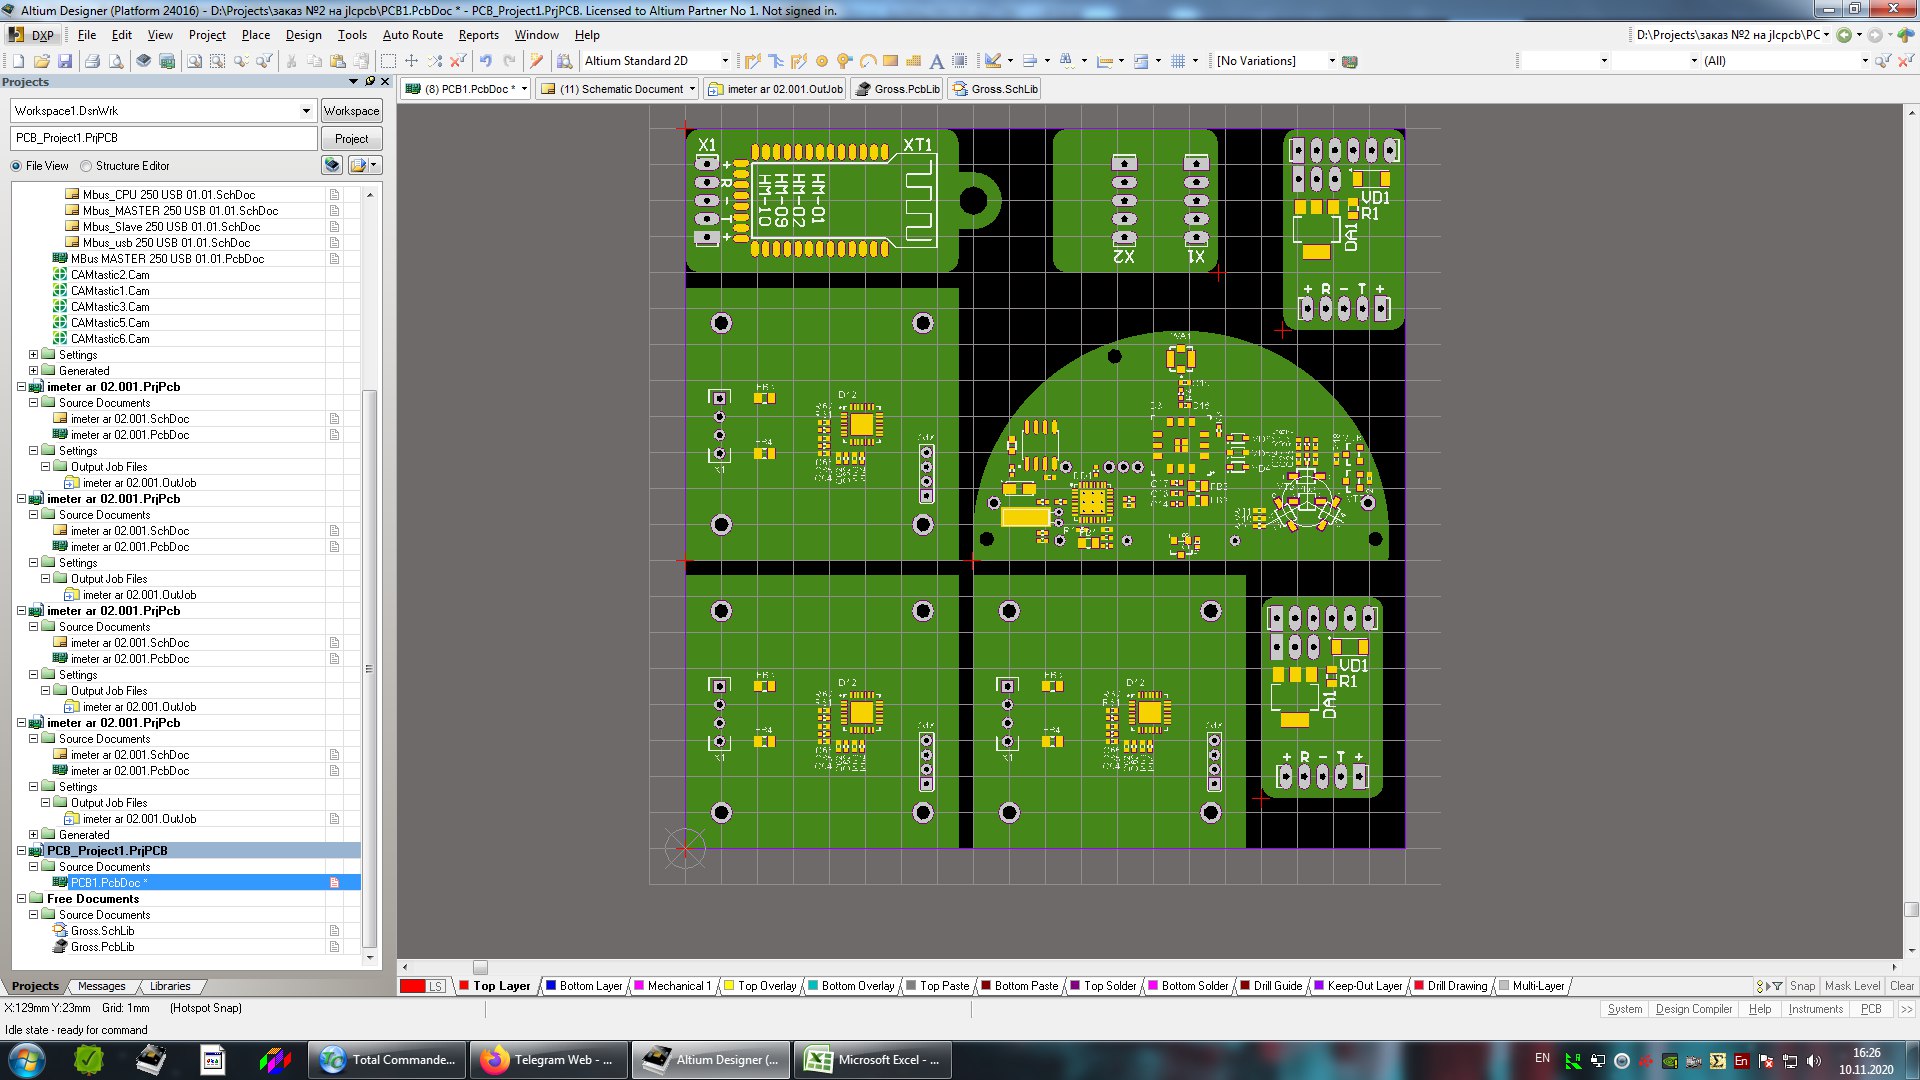Open the File menu
This screenshot has height=1080, width=1920.
[x=87, y=35]
